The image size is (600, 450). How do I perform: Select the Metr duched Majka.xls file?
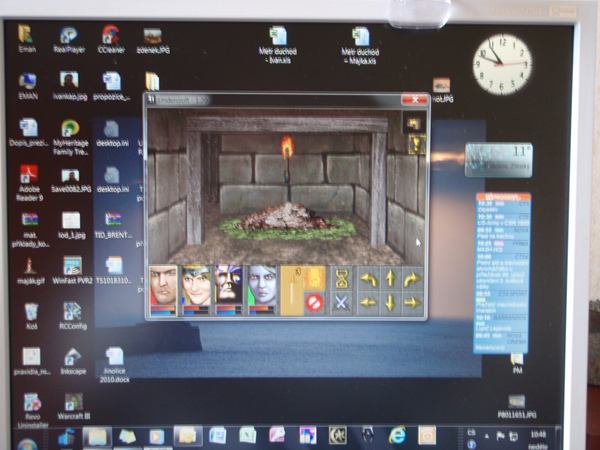coord(360,45)
